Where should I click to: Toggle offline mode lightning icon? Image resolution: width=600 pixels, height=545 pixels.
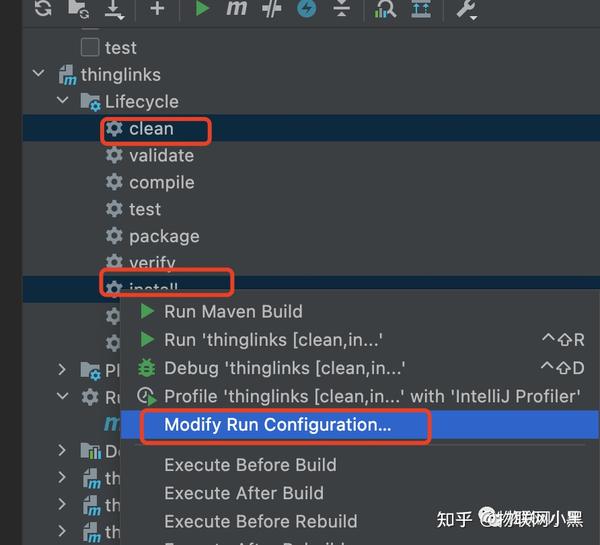[x=307, y=8]
